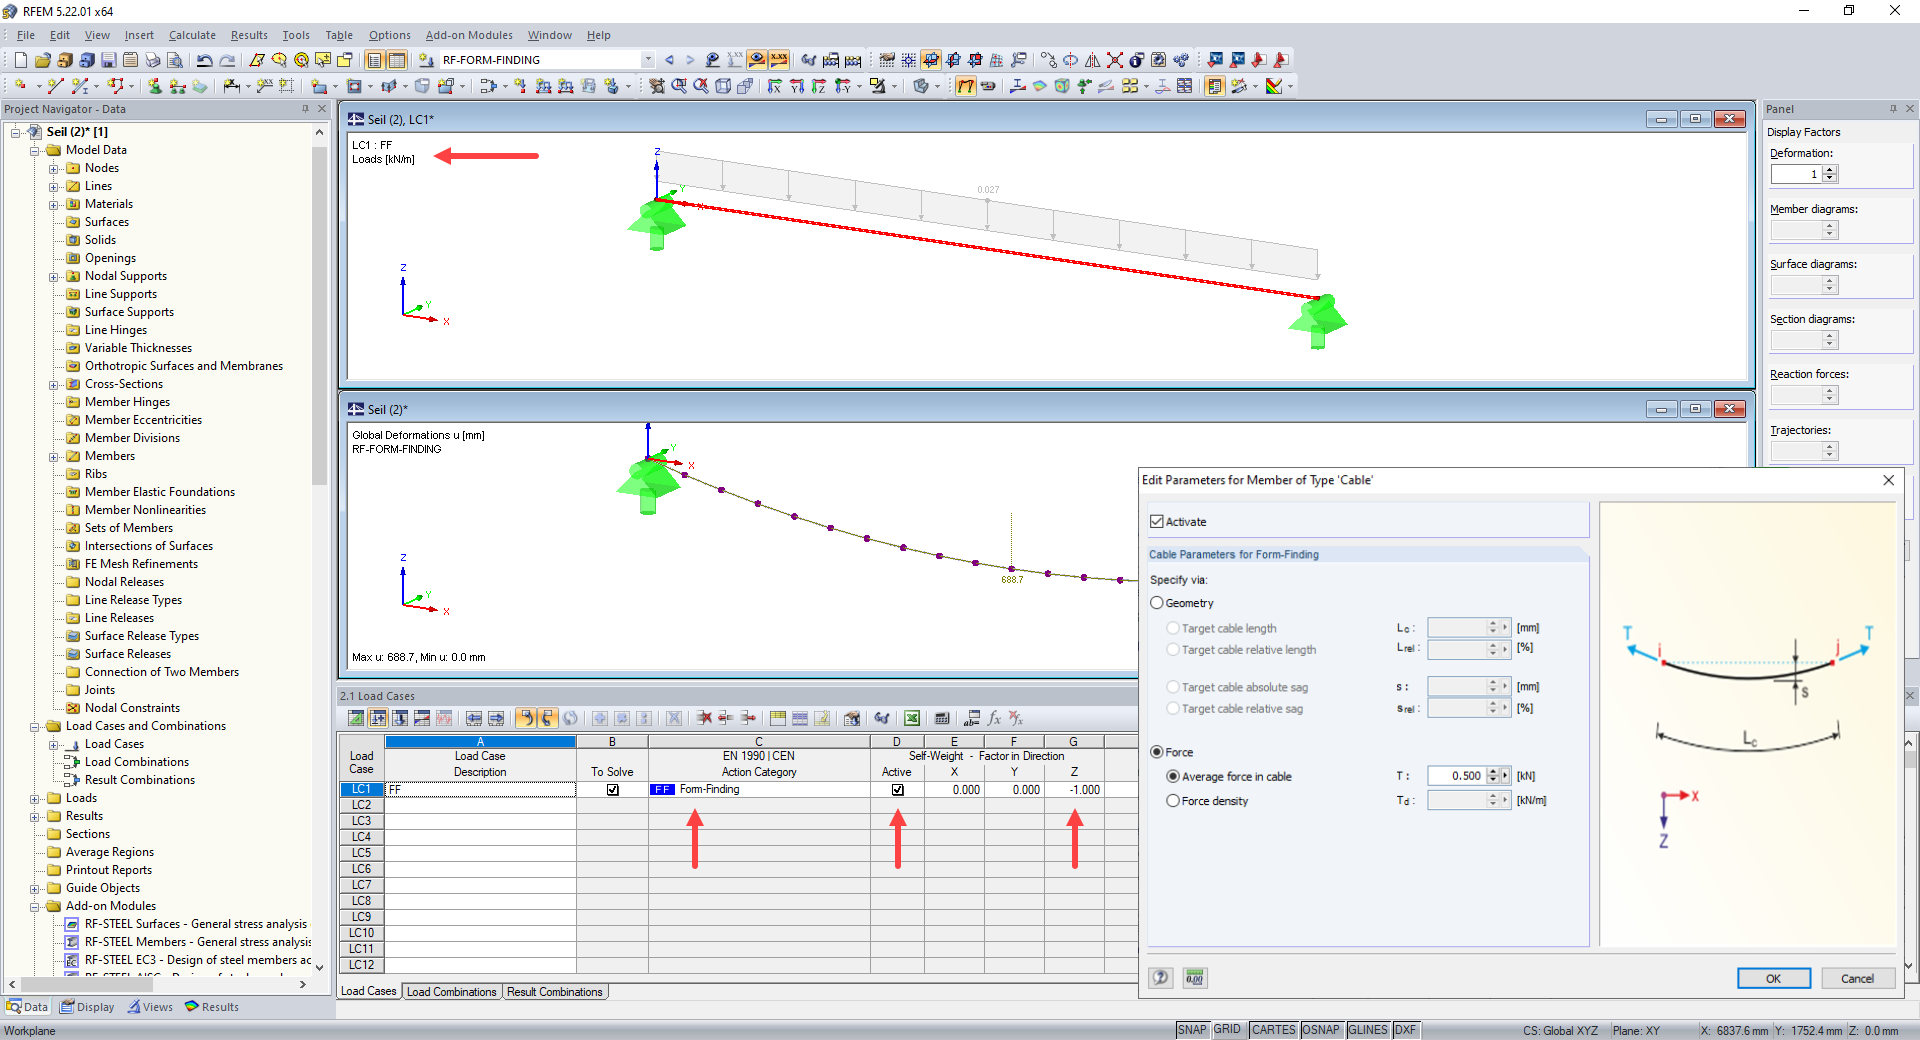Adjust the Deformation display factor stepper
This screenshot has height=1040, width=1920.
tap(1830, 173)
